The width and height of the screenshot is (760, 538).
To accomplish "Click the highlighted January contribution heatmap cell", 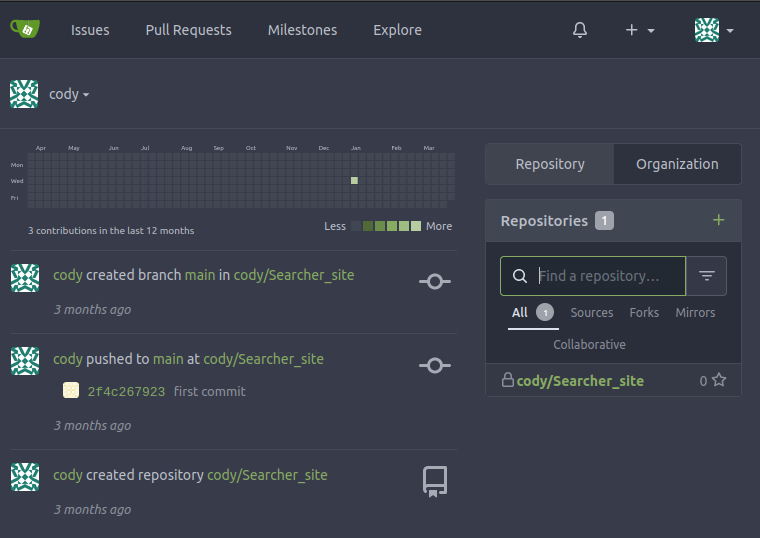I will [354, 181].
